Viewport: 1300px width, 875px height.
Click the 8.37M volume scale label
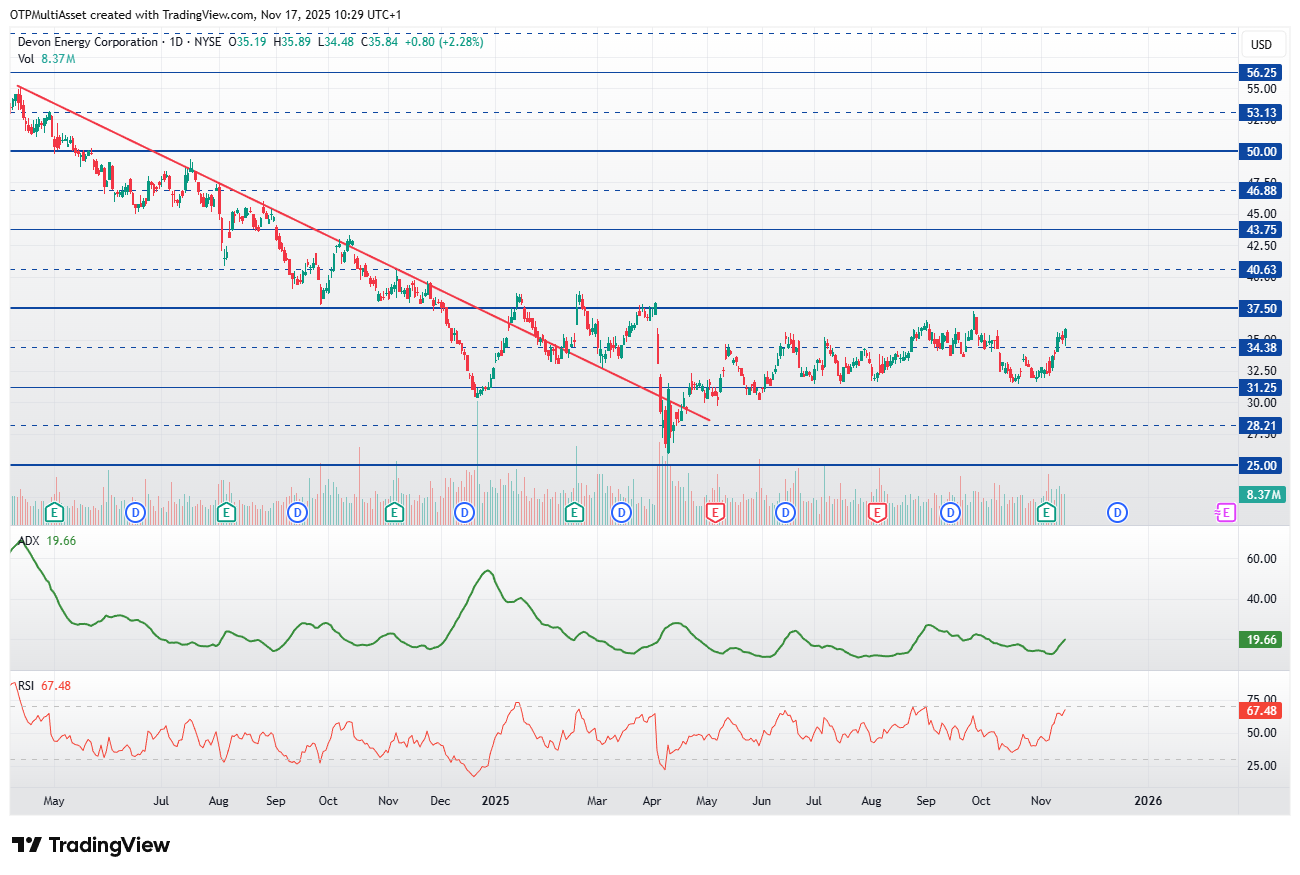pos(1262,494)
